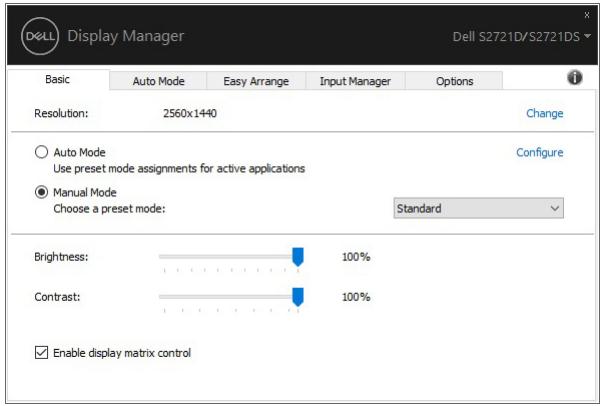Switch to the Basic tab

(57, 79)
